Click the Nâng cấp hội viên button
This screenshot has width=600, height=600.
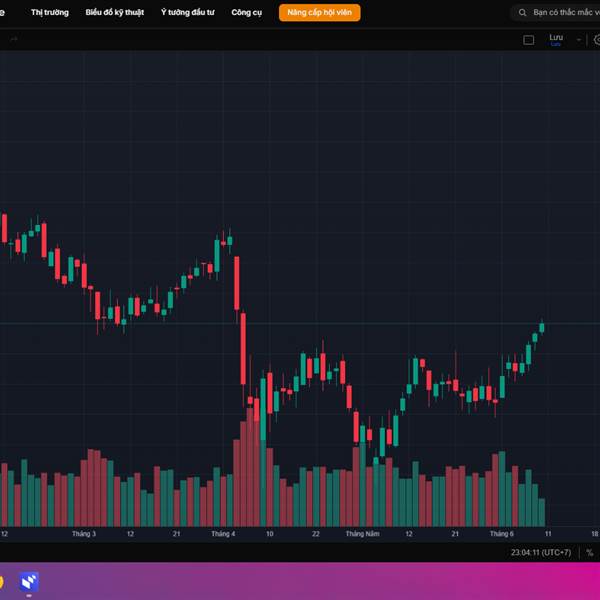[x=320, y=13]
